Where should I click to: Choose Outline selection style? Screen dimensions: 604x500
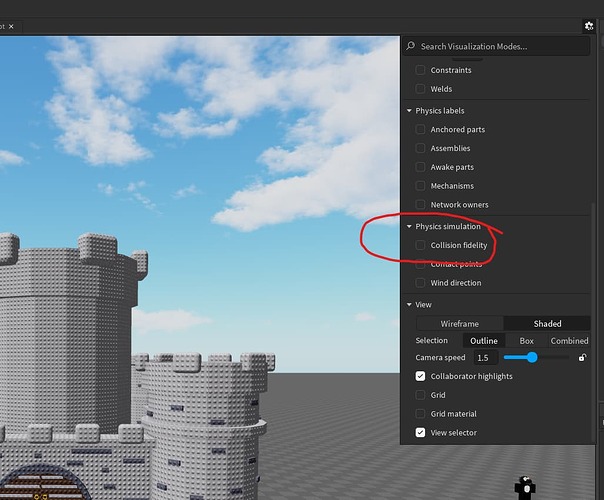(484, 341)
